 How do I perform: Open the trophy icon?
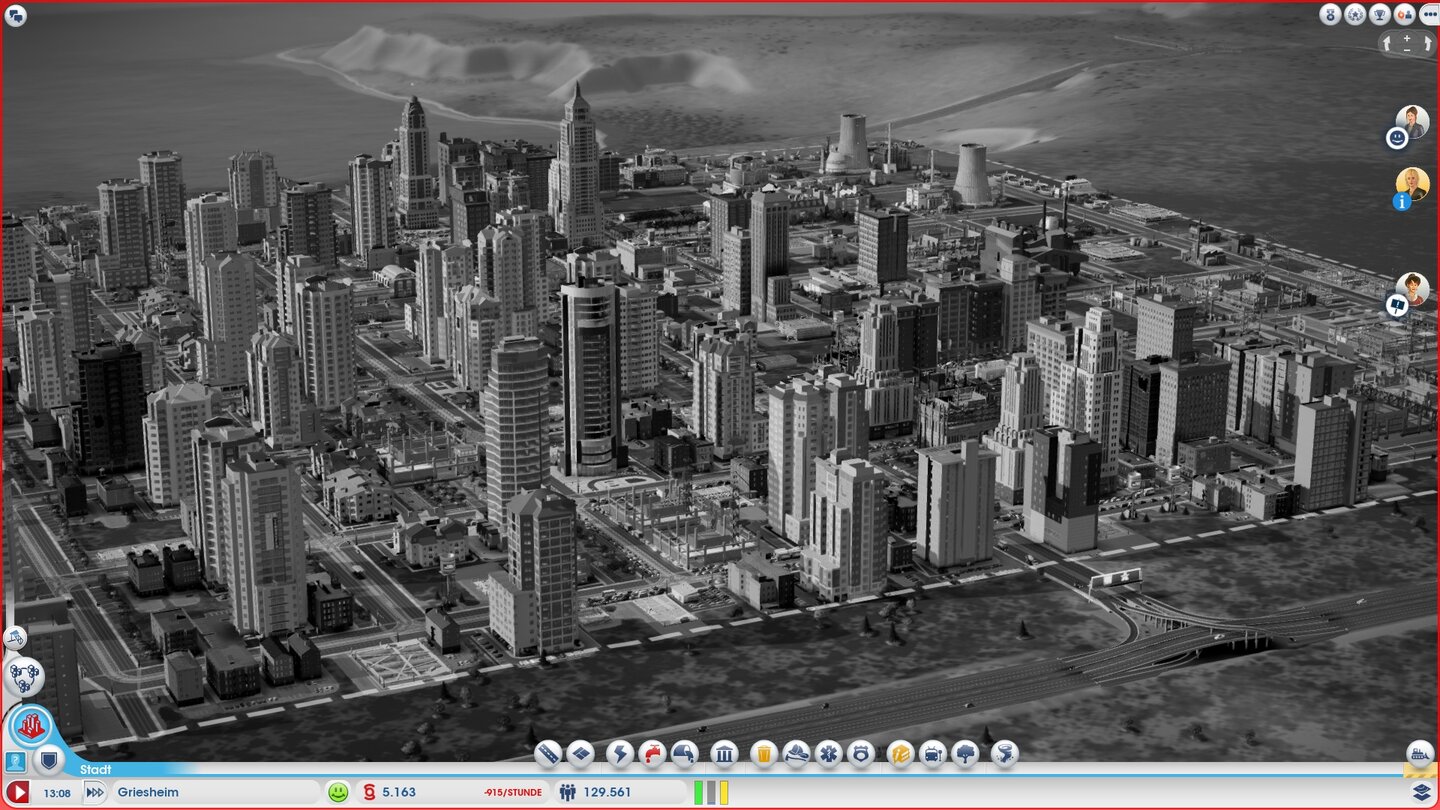tap(1380, 14)
